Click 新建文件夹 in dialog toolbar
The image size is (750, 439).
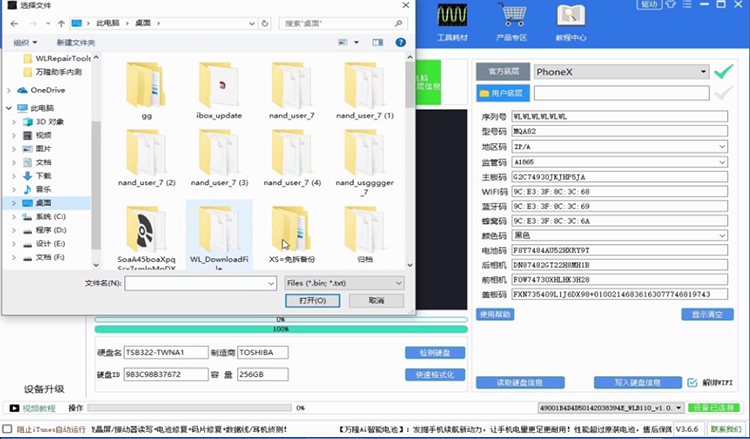[x=76, y=43]
